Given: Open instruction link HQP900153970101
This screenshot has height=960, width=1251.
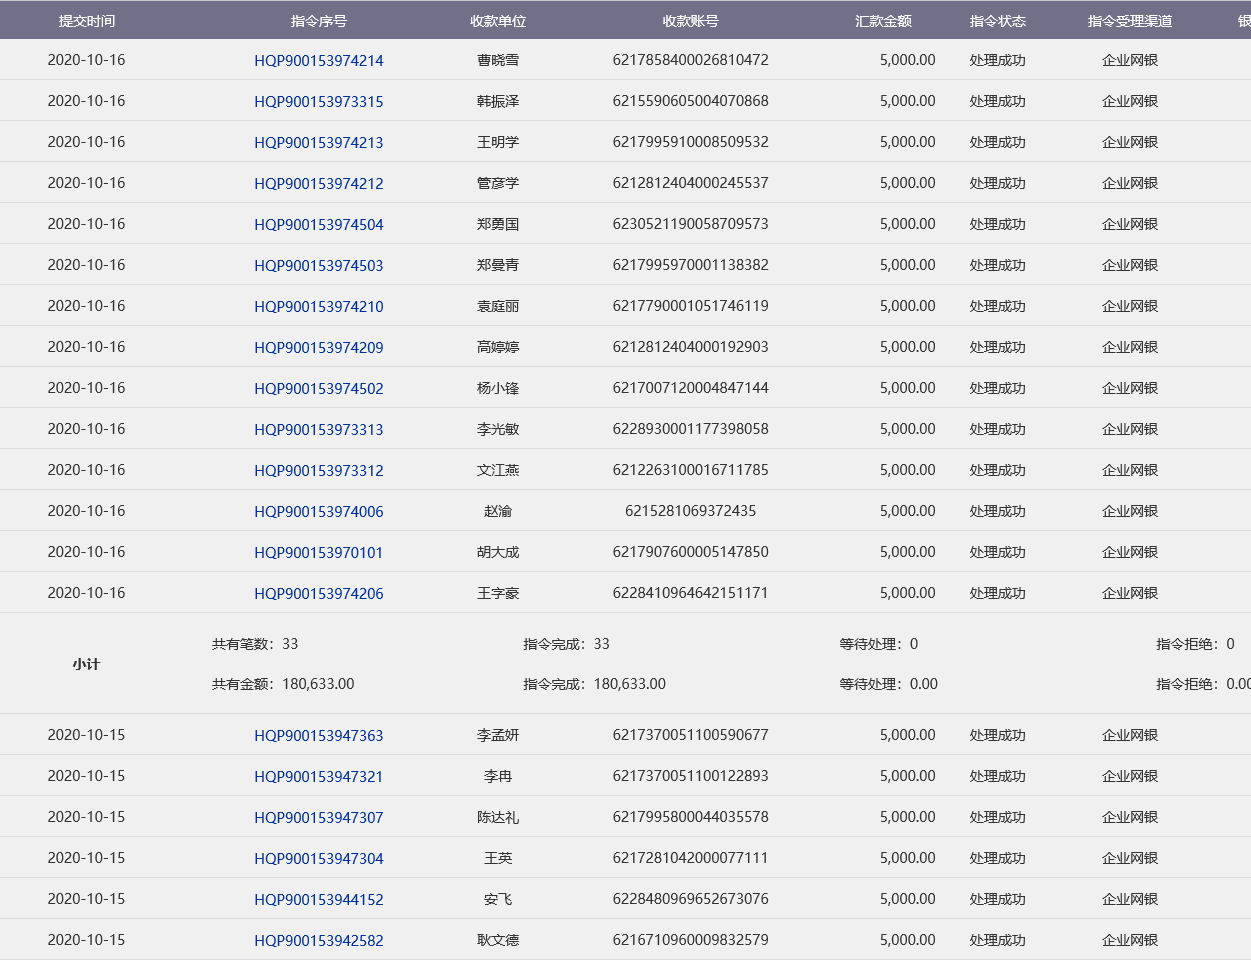Looking at the screenshot, I should (318, 553).
